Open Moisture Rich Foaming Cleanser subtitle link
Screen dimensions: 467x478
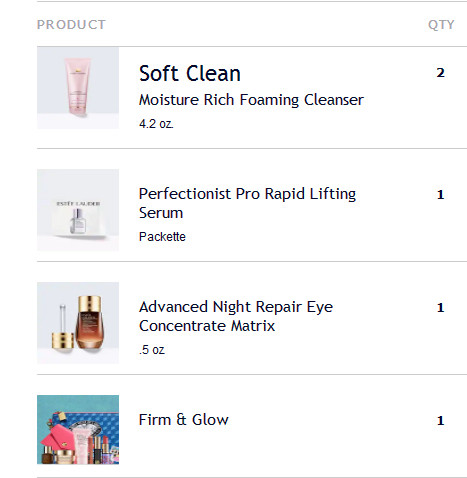[x=251, y=100]
